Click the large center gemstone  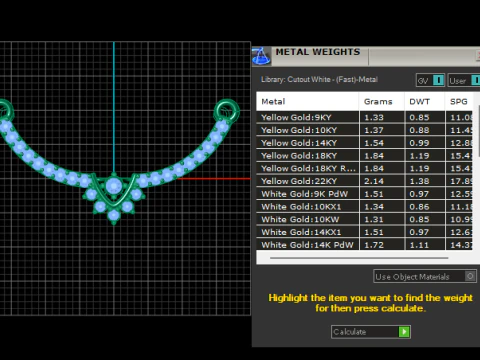(x=114, y=185)
